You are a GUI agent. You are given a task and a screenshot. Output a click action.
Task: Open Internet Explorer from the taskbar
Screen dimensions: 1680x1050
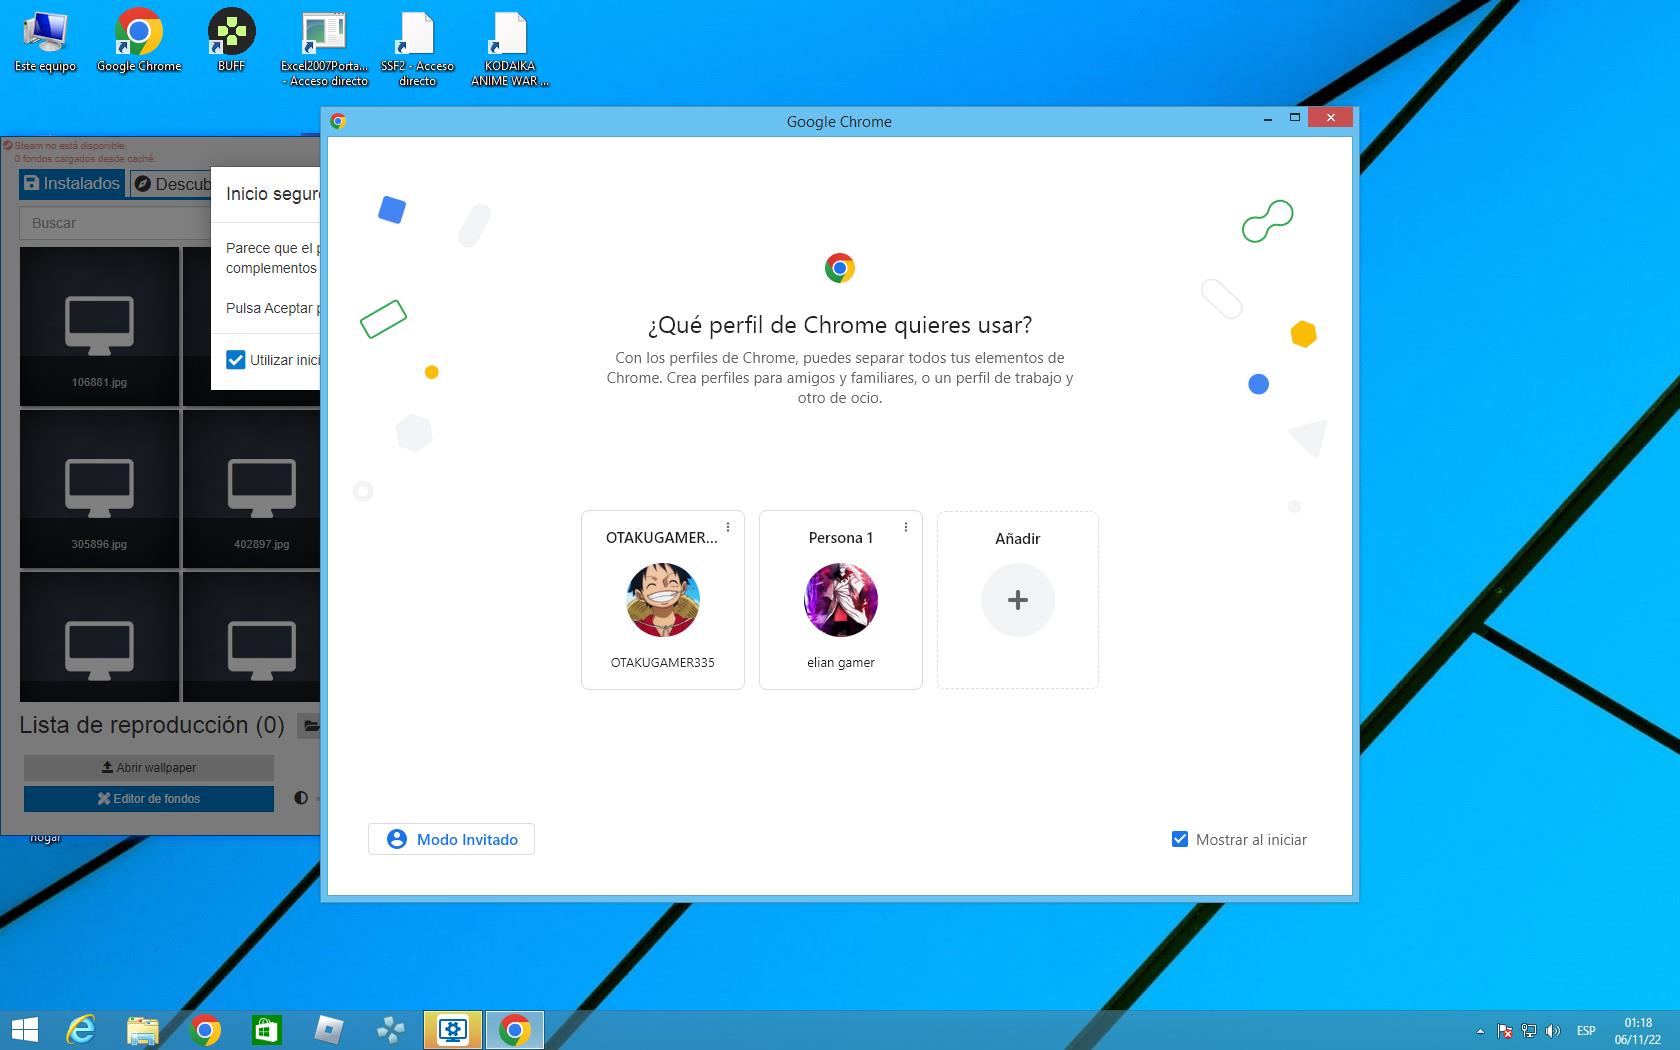[80, 1030]
